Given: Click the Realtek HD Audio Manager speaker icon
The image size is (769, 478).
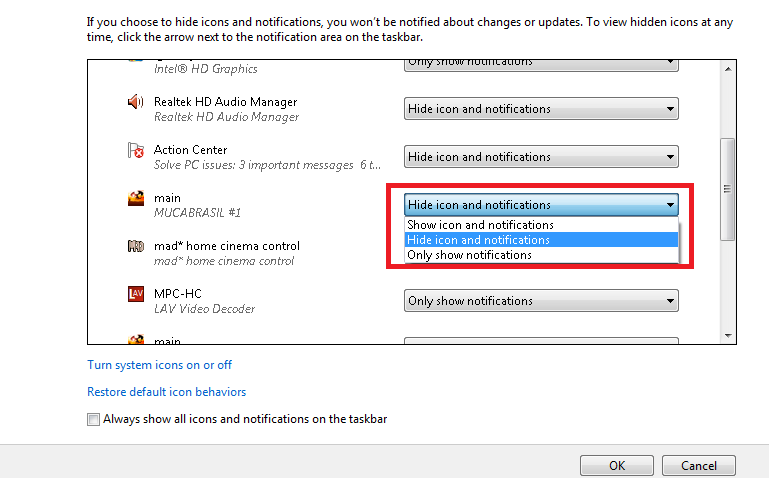Looking at the screenshot, I should click(x=136, y=102).
